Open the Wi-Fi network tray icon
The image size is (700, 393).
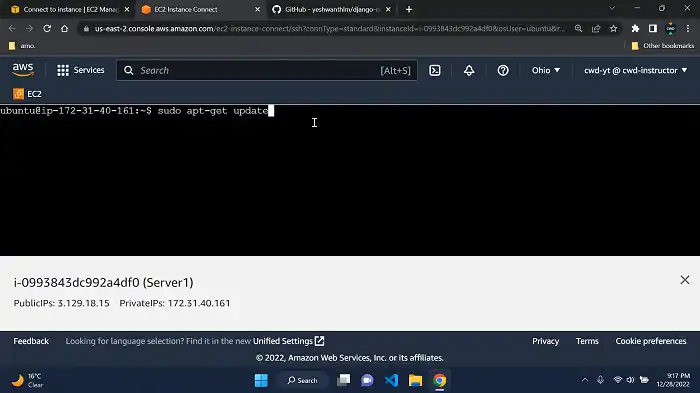618,380
